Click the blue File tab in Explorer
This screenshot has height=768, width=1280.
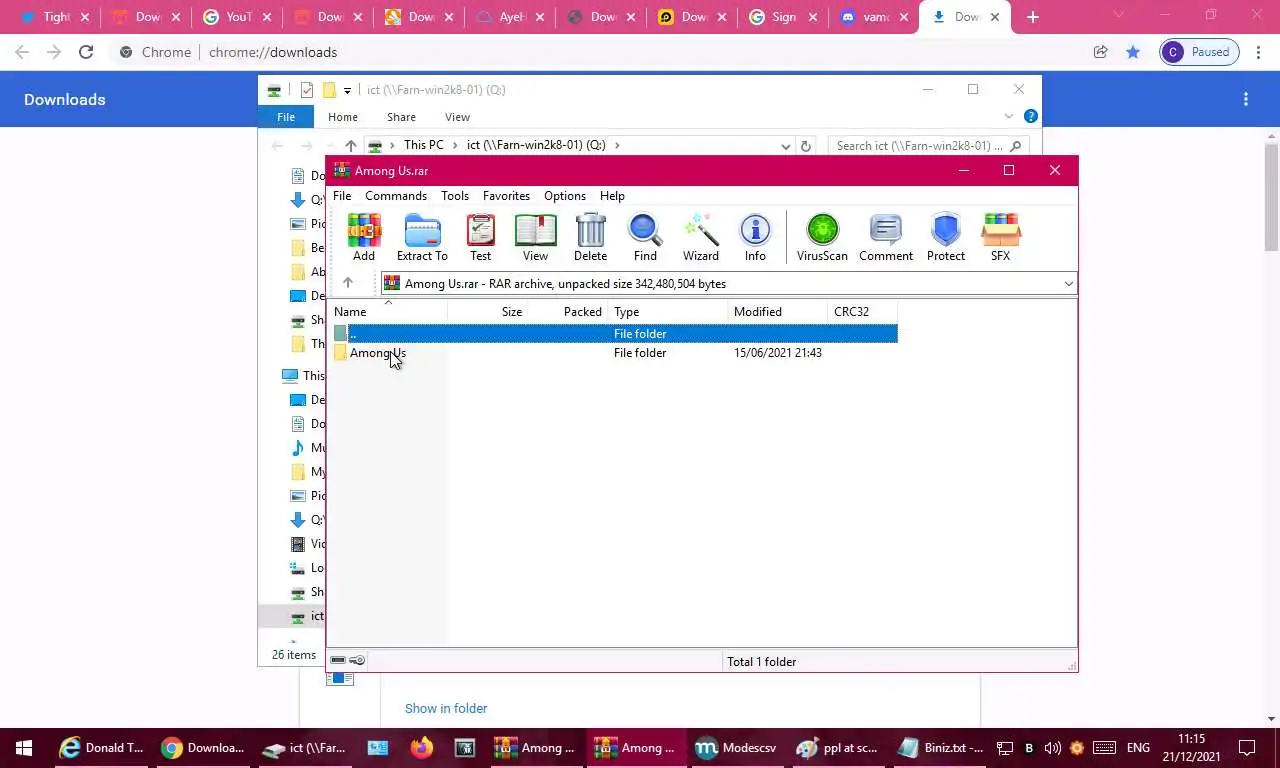(x=286, y=117)
